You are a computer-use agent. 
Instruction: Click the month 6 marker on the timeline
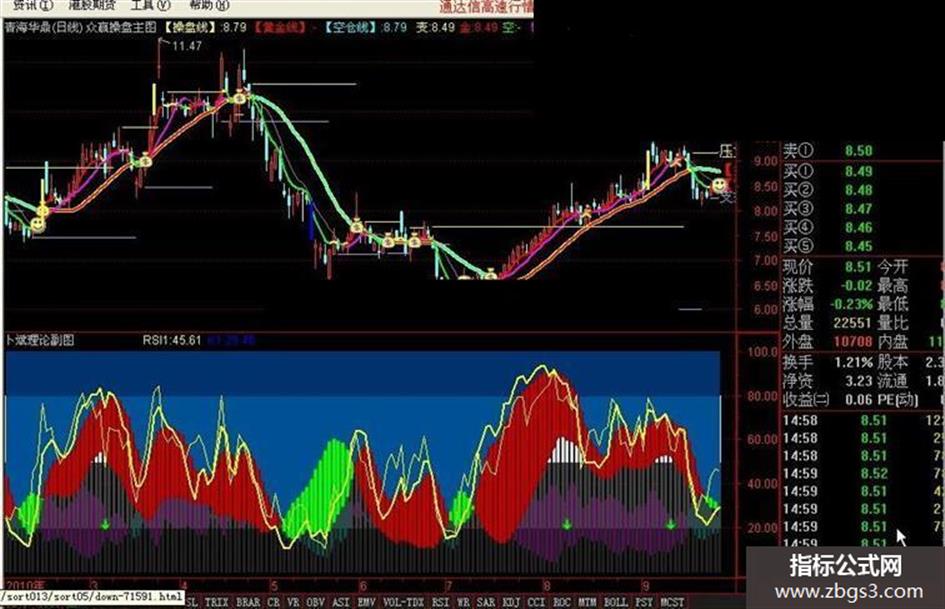point(363,585)
